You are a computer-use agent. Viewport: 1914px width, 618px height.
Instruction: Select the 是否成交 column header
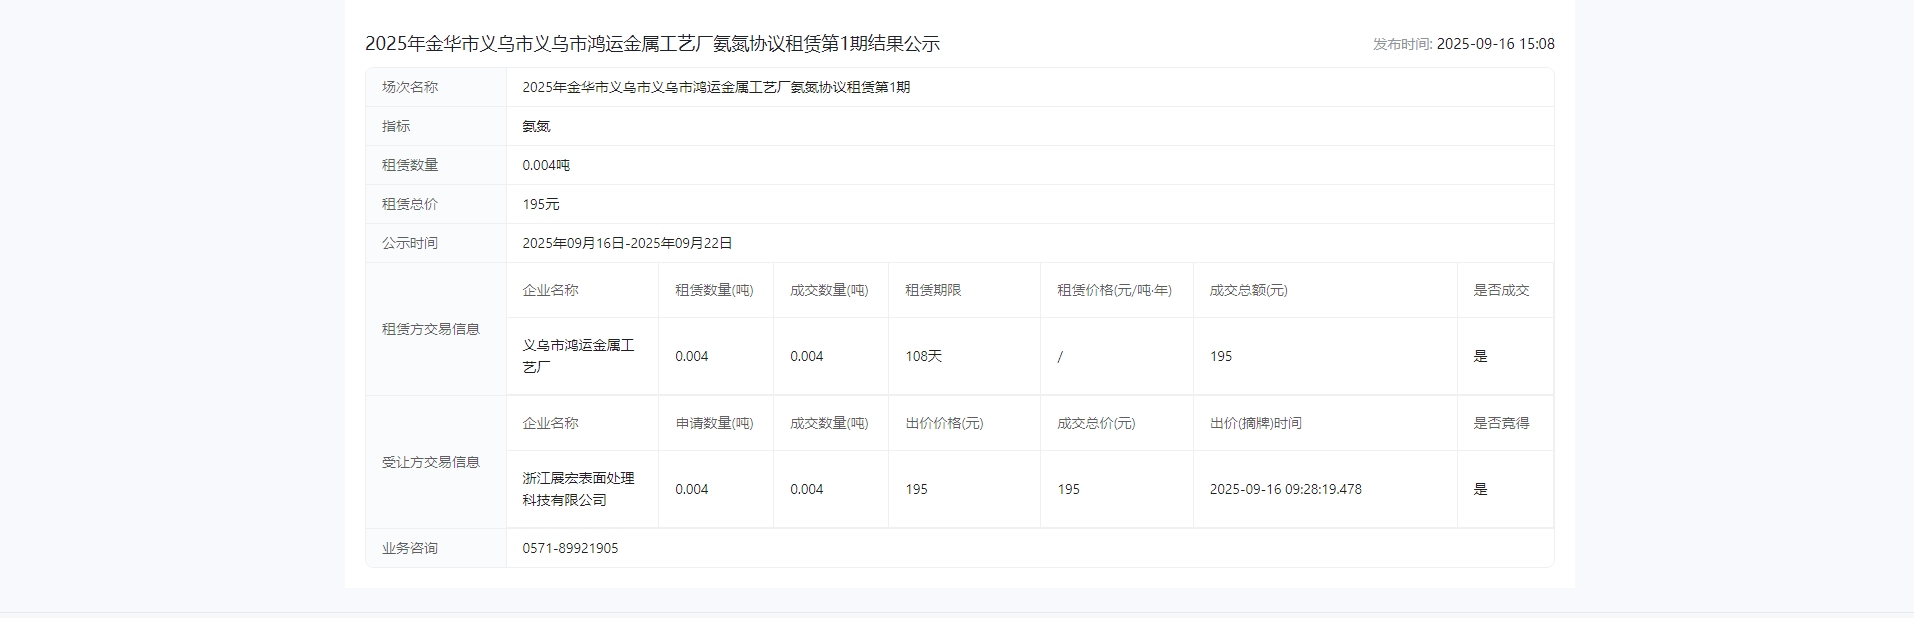1500,290
